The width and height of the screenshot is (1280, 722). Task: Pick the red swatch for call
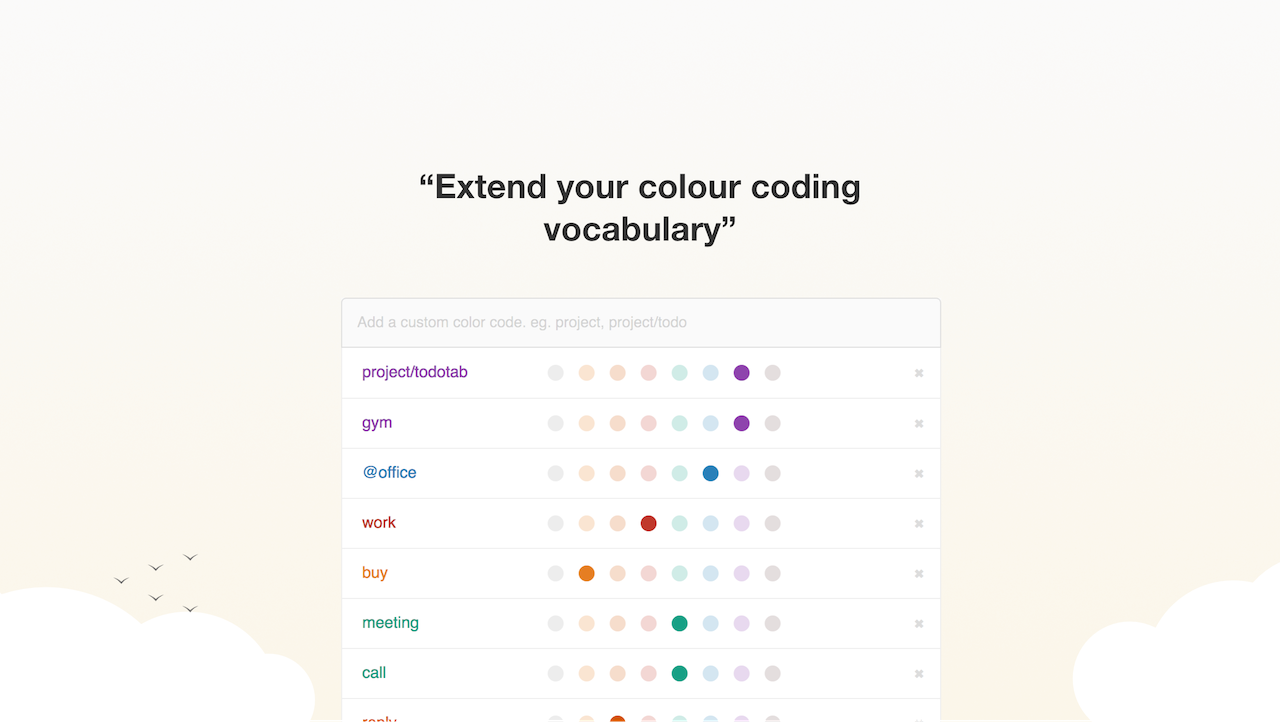[x=648, y=673]
